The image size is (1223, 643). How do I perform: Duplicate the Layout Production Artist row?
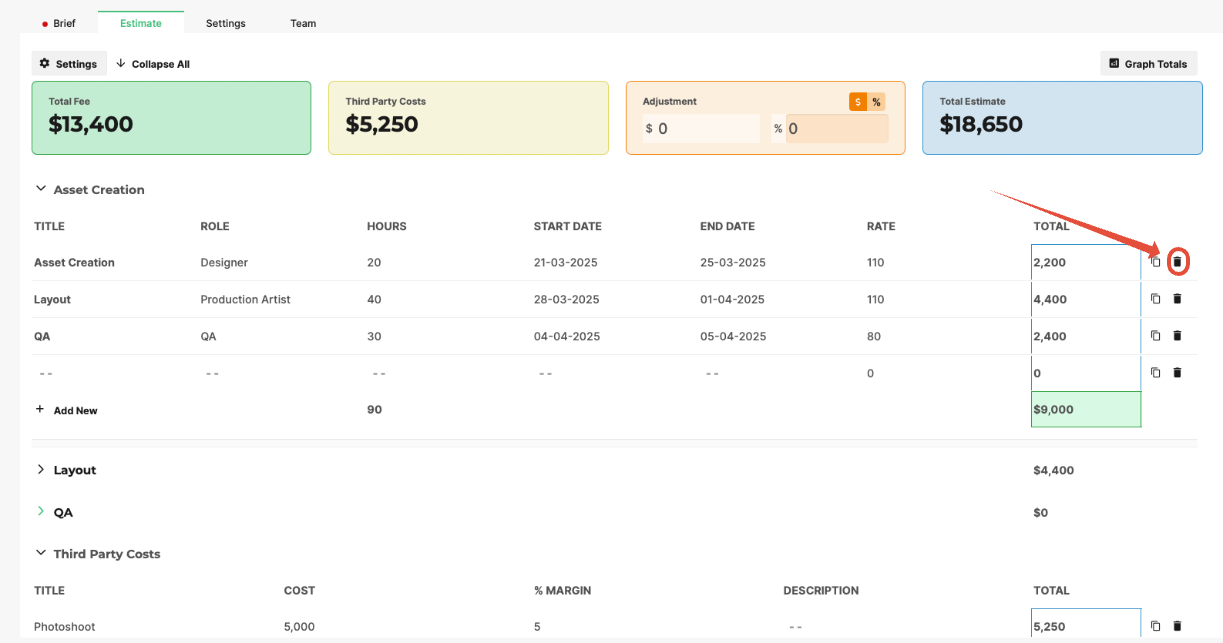1155,298
